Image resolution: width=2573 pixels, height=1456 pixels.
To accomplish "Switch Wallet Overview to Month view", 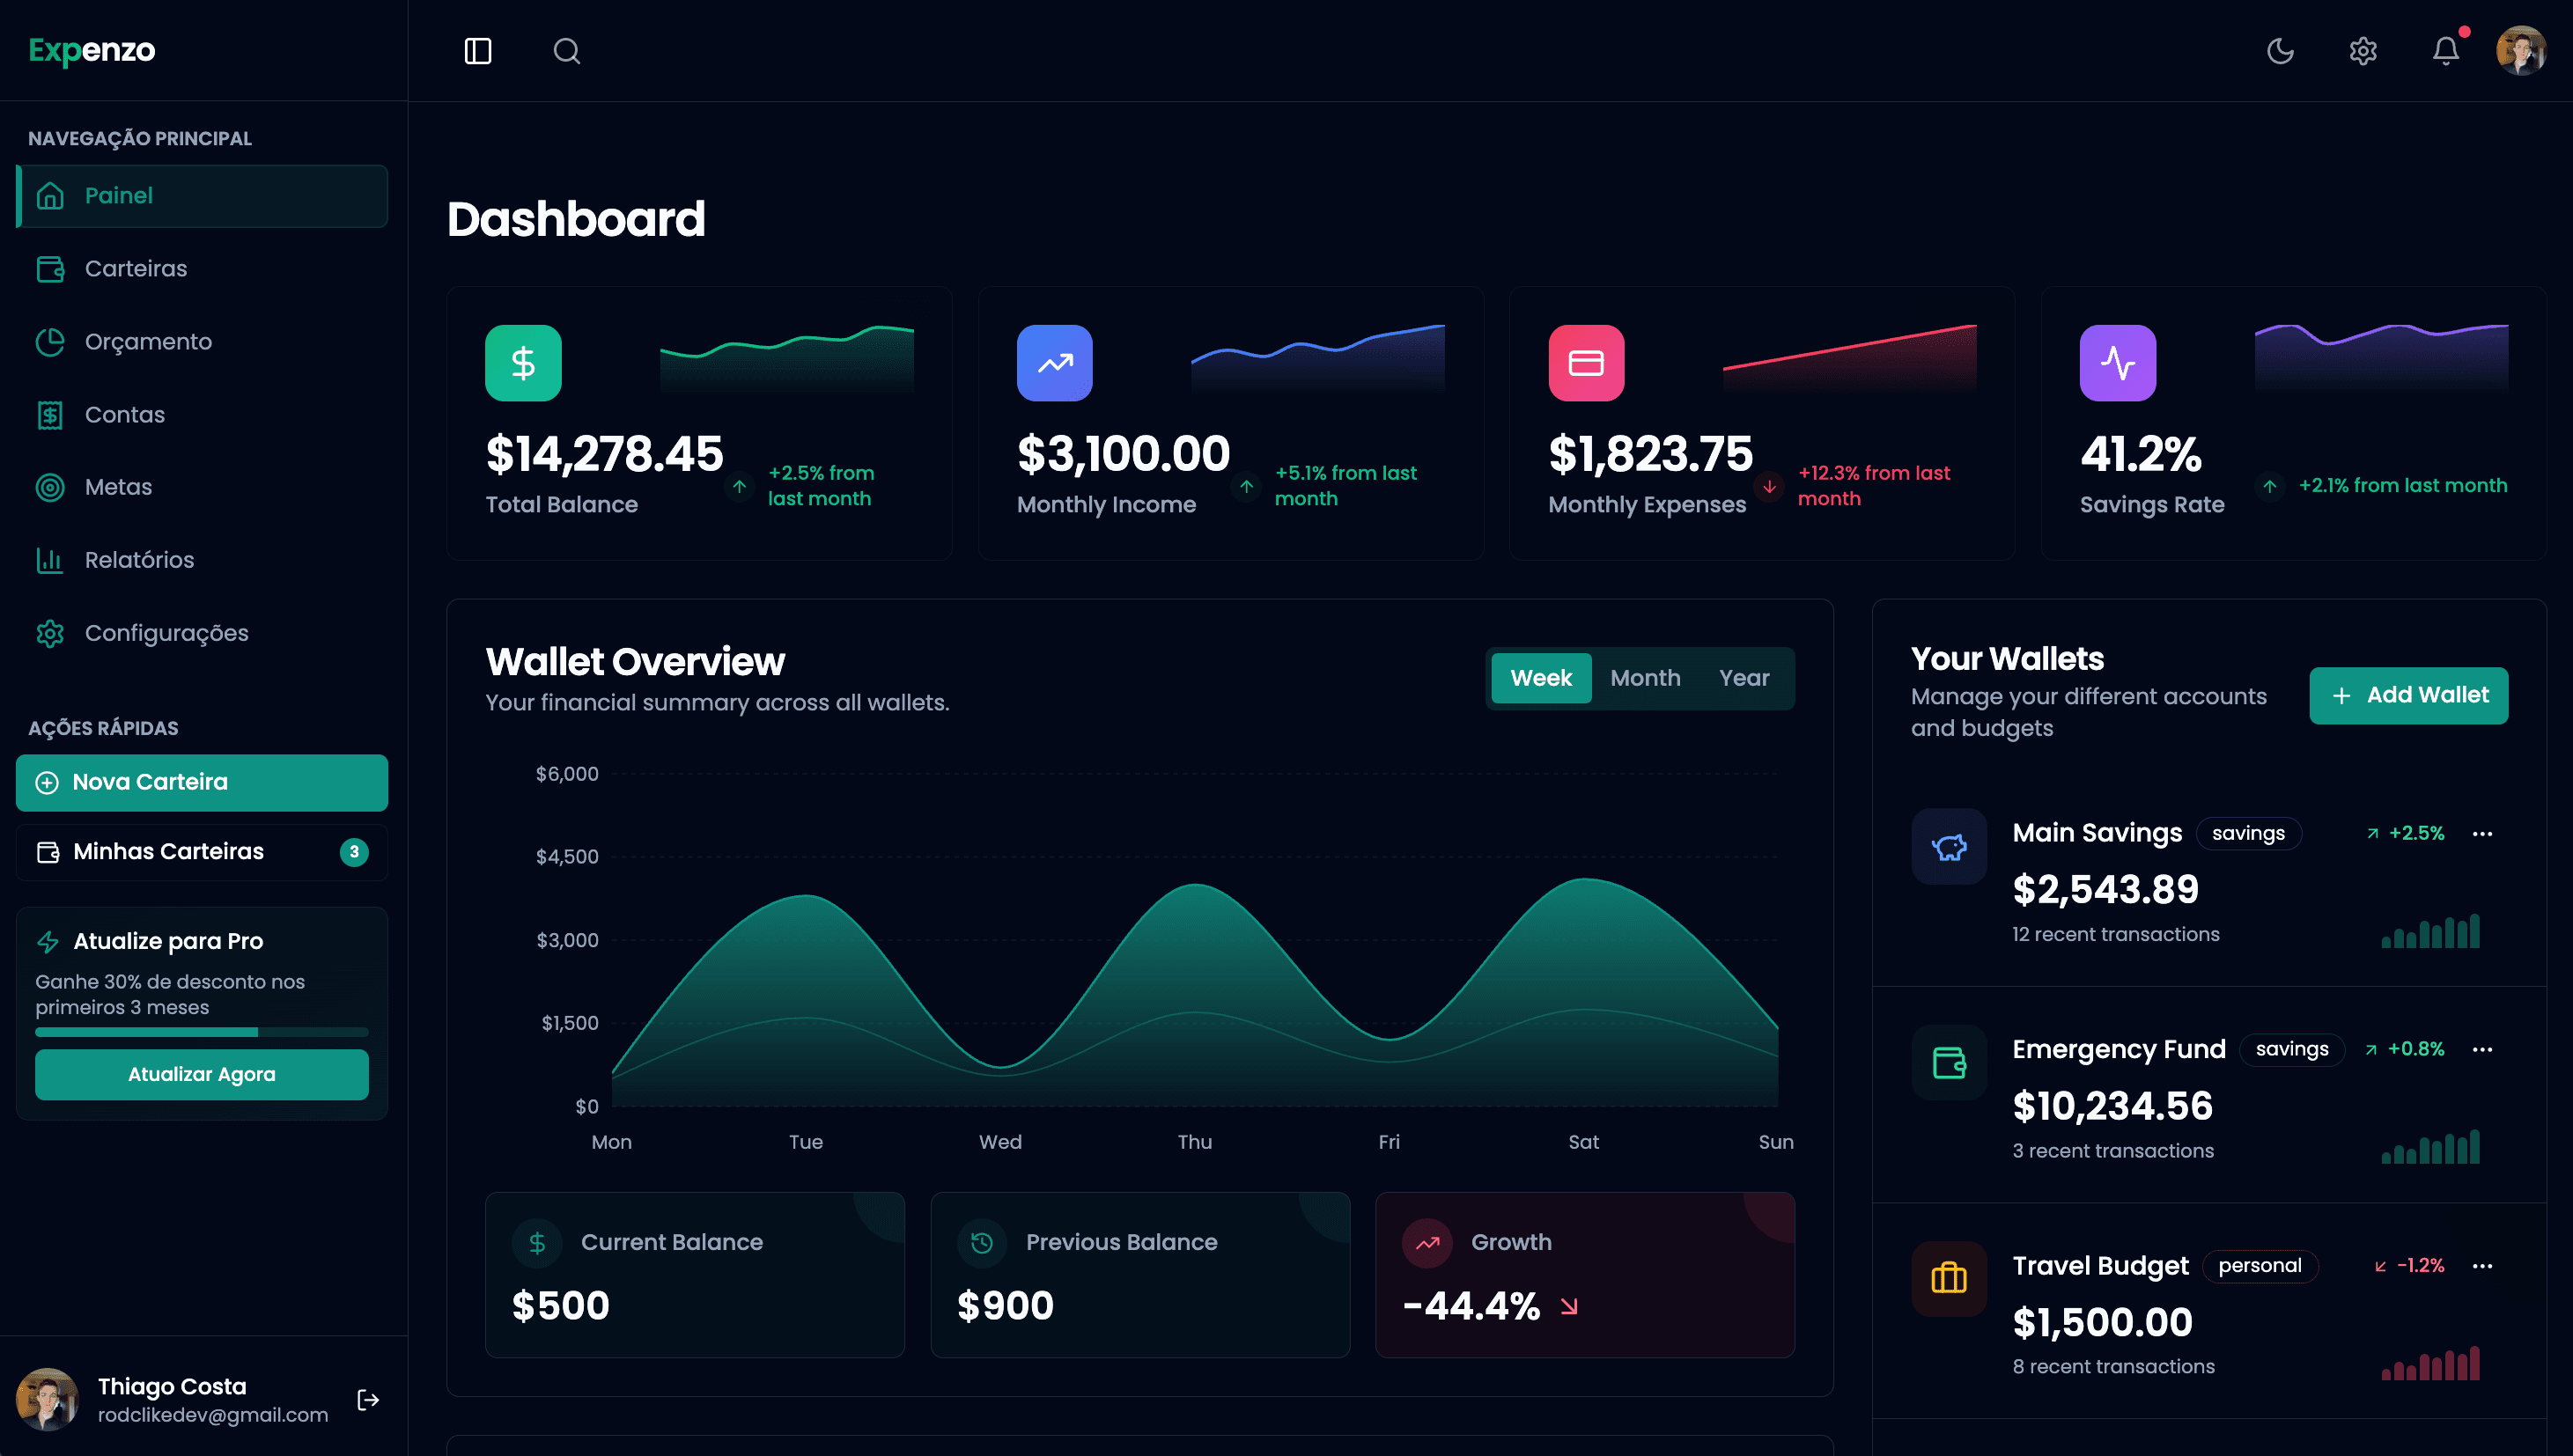I will click(1645, 678).
